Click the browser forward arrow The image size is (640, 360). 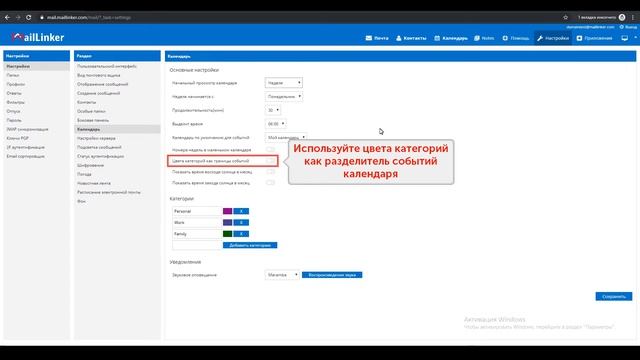pyautogui.click(x=18, y=18)
